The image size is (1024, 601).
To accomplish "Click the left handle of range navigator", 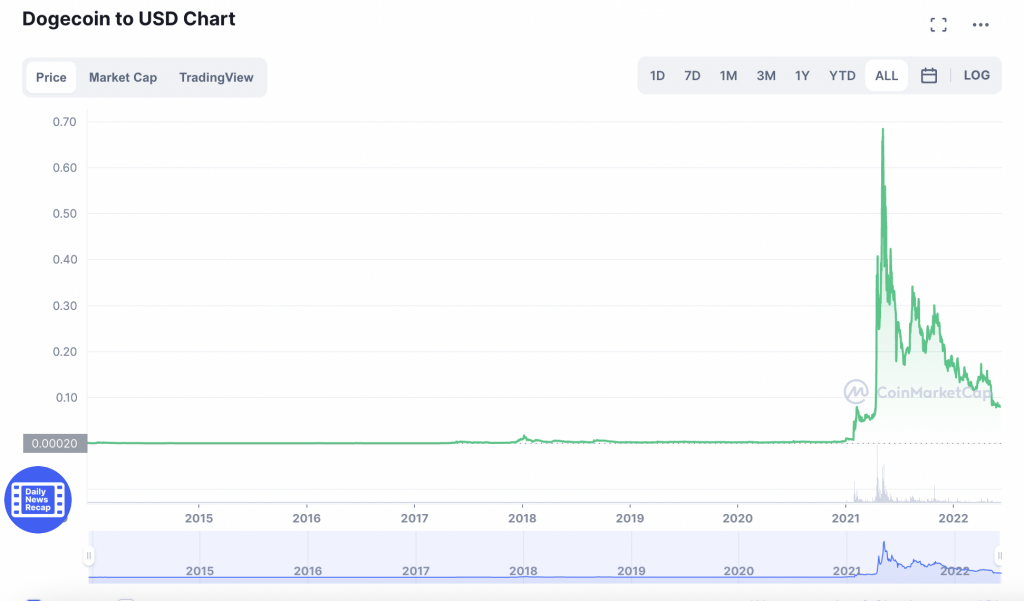I will pyautogui.click(x=89, y=556).
